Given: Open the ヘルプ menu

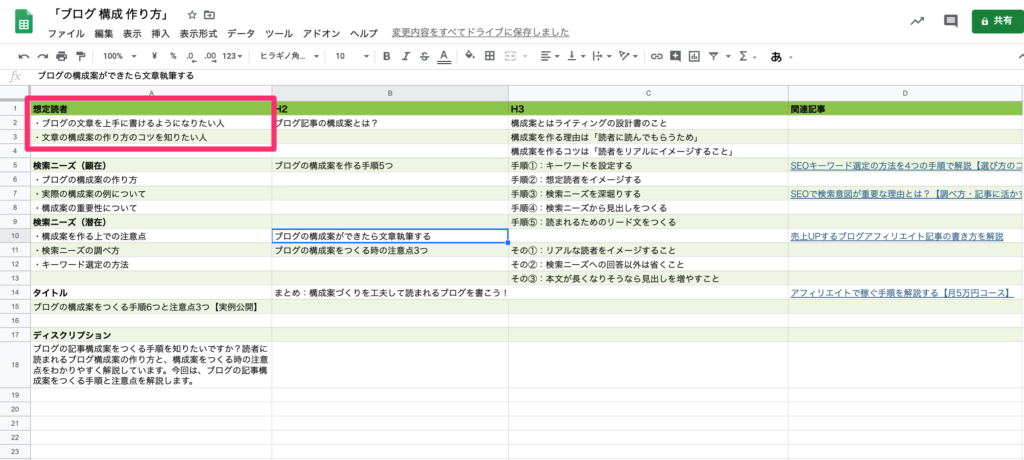Looking at the screenshot, I should [x=364, y=33].
